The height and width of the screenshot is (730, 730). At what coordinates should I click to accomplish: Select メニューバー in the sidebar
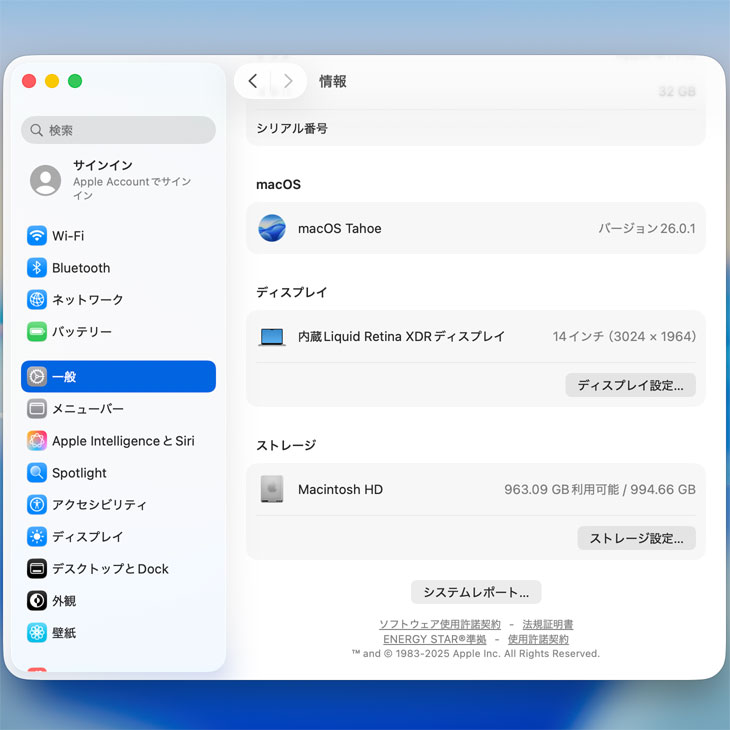[87, 409]
